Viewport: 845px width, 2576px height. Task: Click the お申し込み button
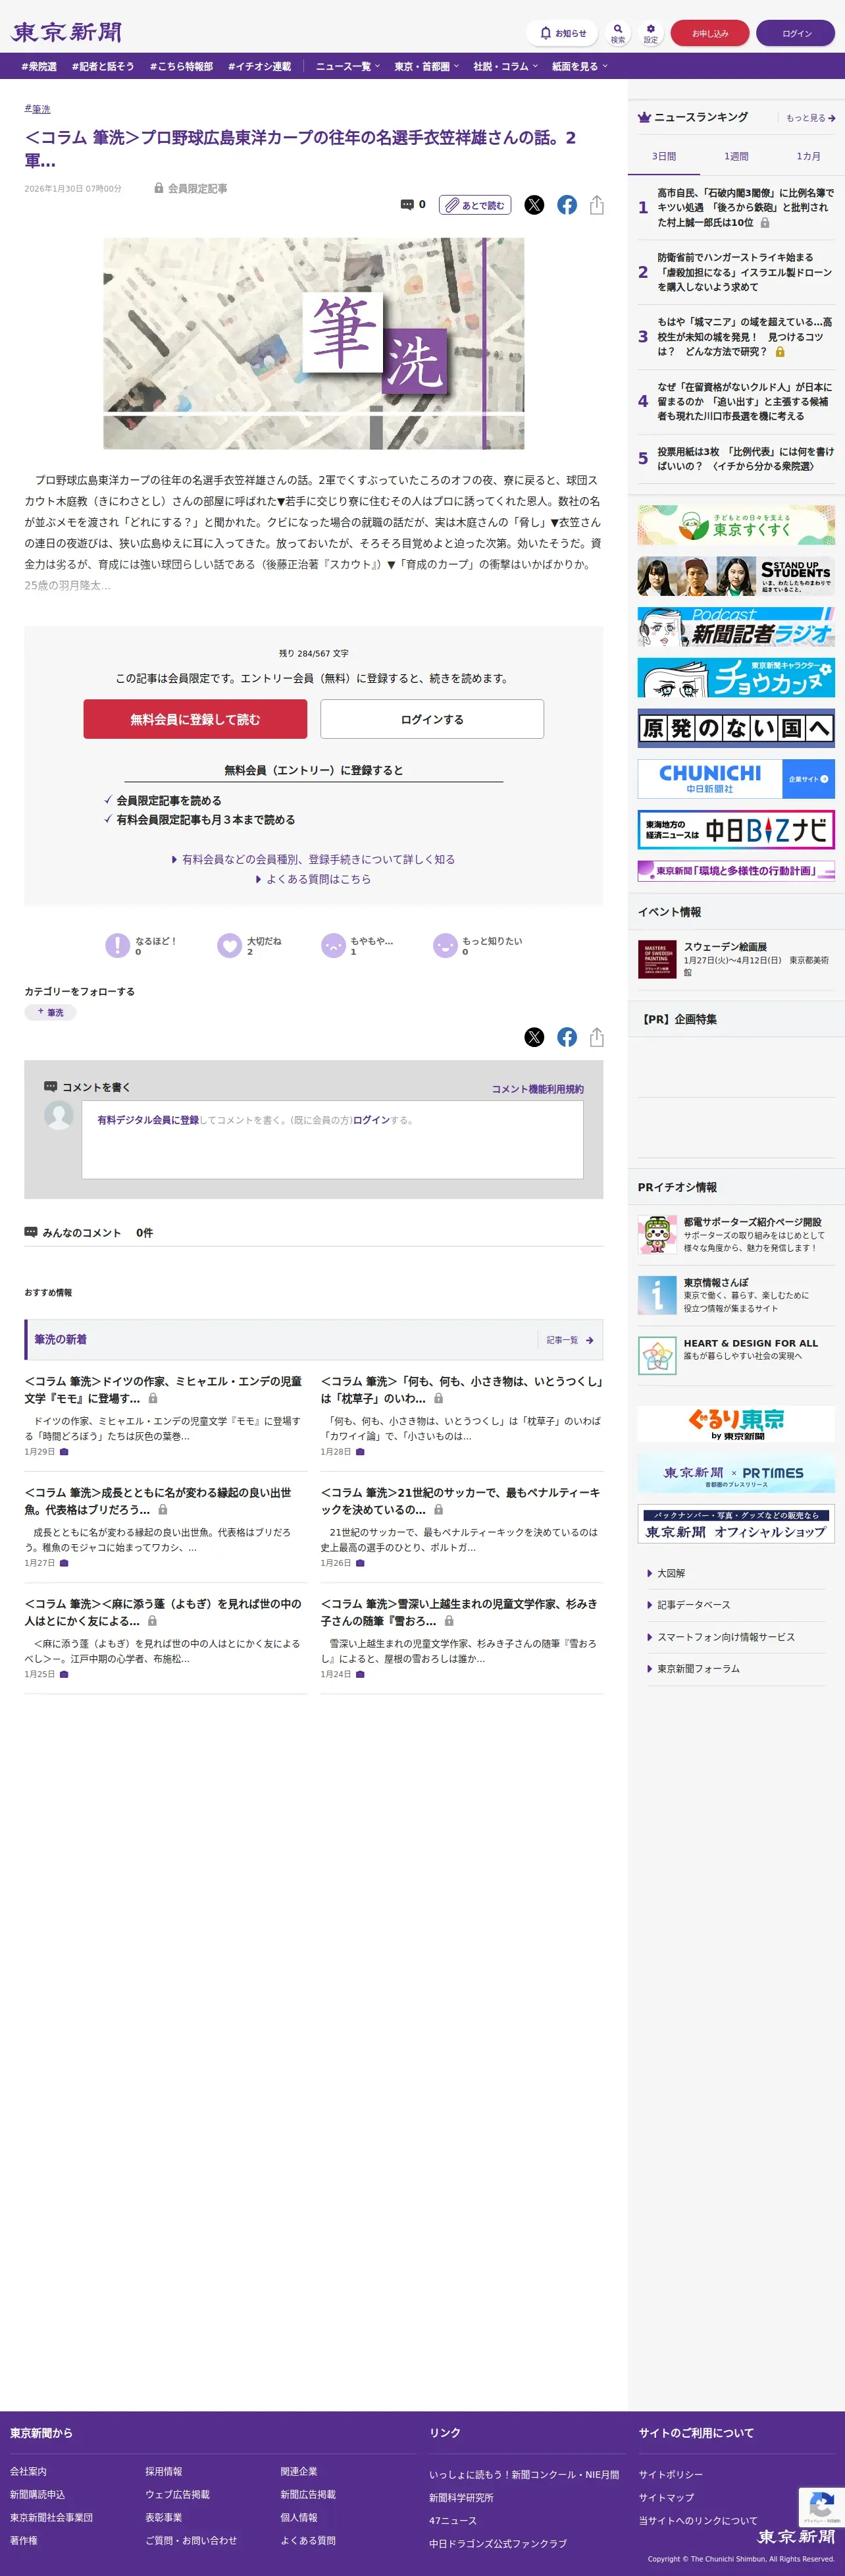click(710, 33)
